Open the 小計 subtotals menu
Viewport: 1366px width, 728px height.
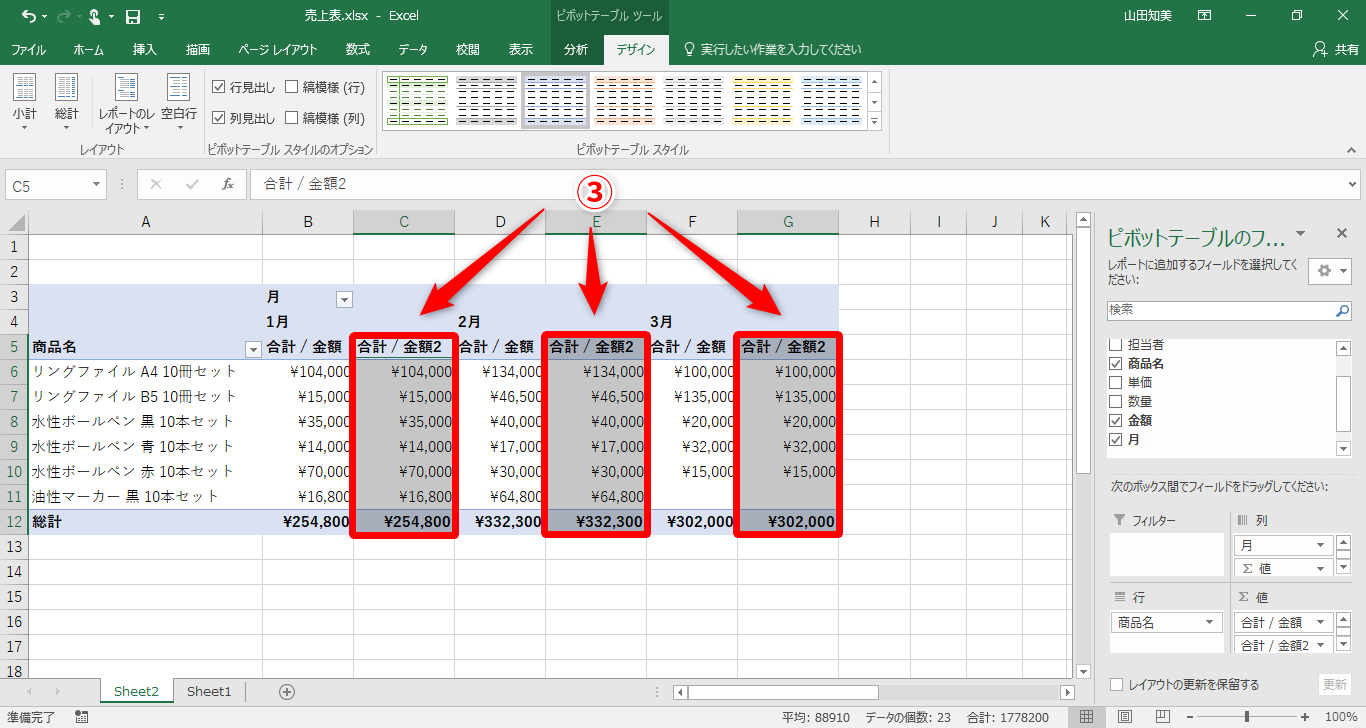[25, 102]
